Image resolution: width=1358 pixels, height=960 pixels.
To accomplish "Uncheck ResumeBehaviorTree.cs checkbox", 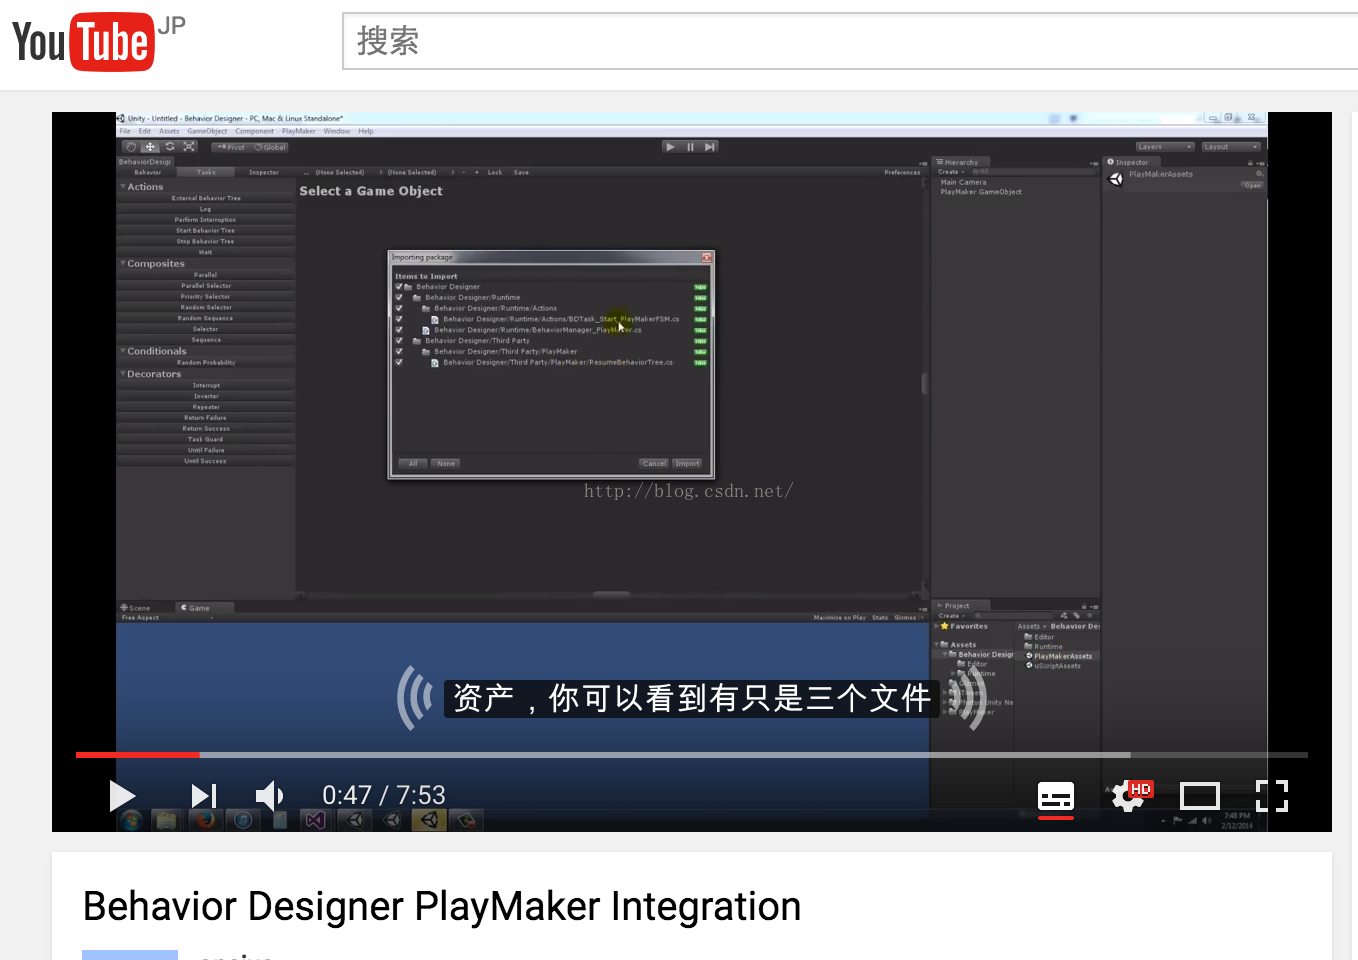I will pyautogui.click(x=399, y=362).
